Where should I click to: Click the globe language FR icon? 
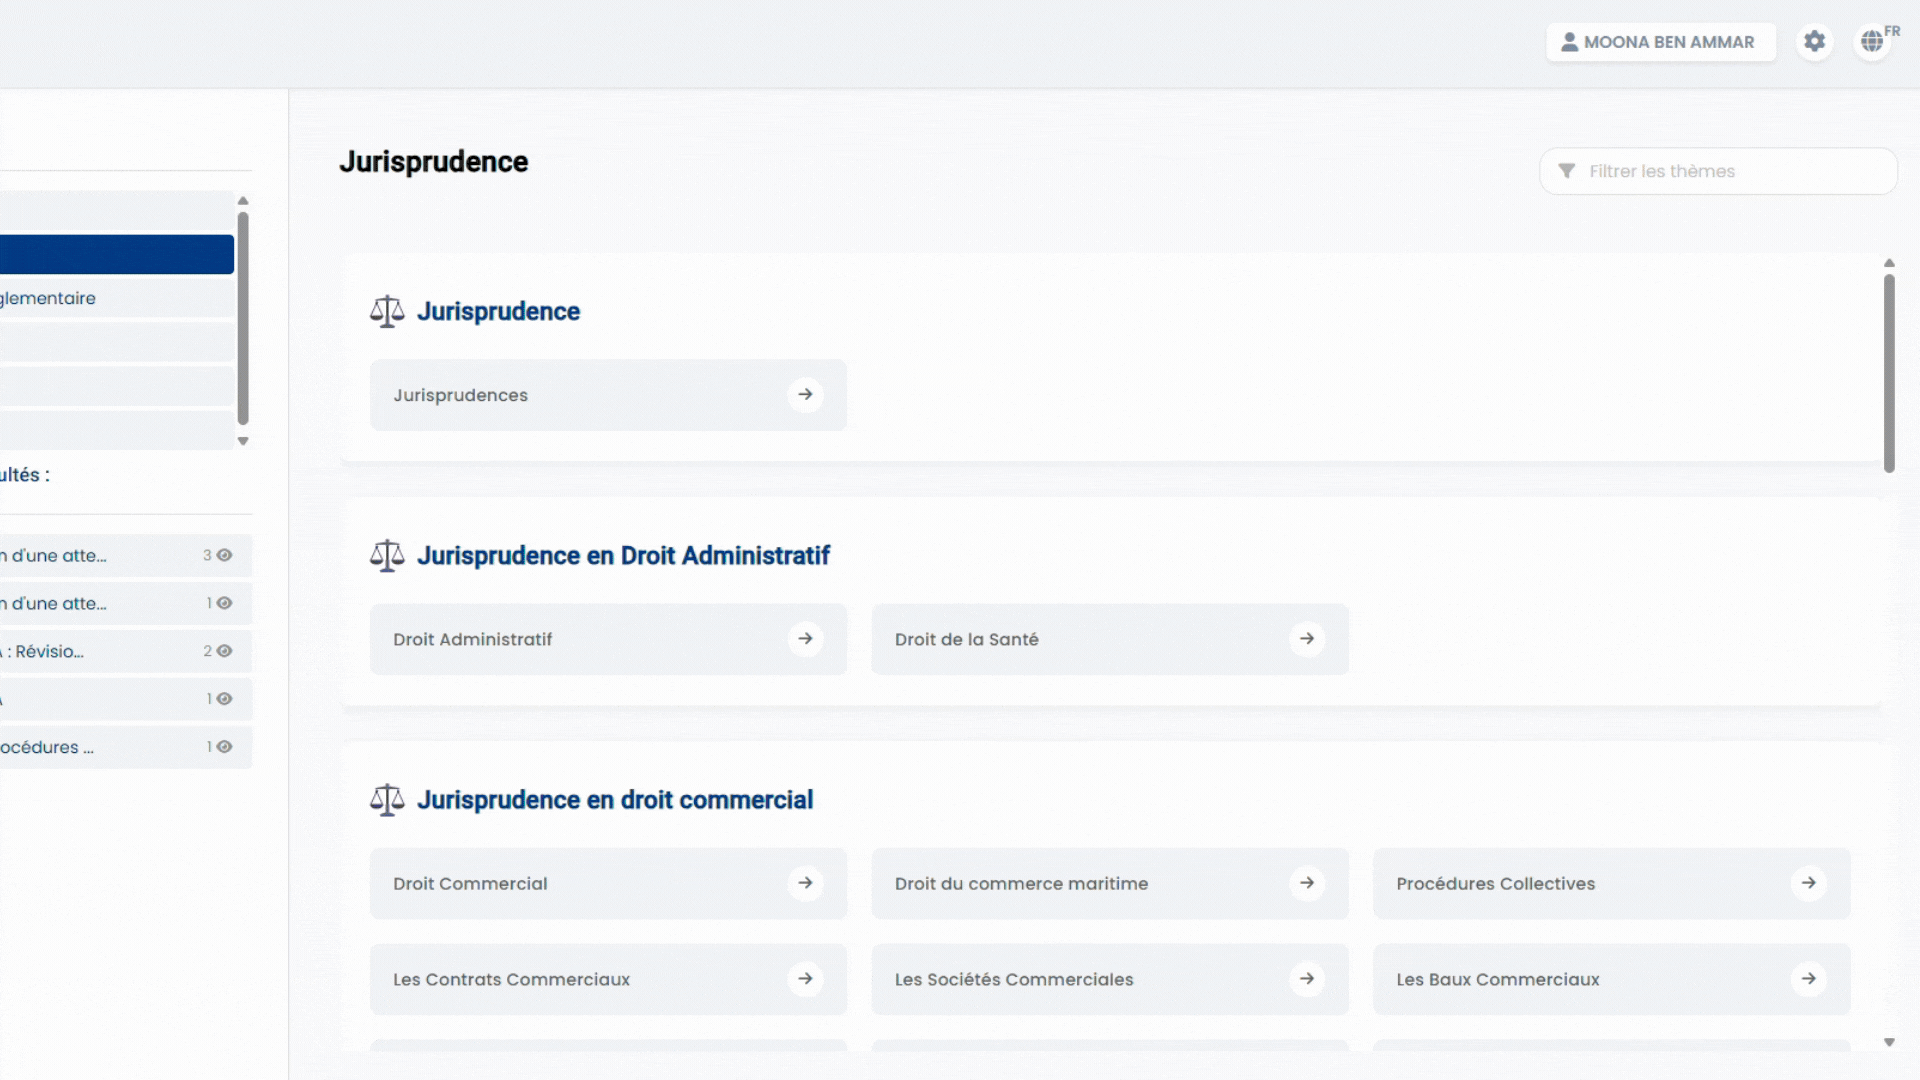click(1872, 42)
